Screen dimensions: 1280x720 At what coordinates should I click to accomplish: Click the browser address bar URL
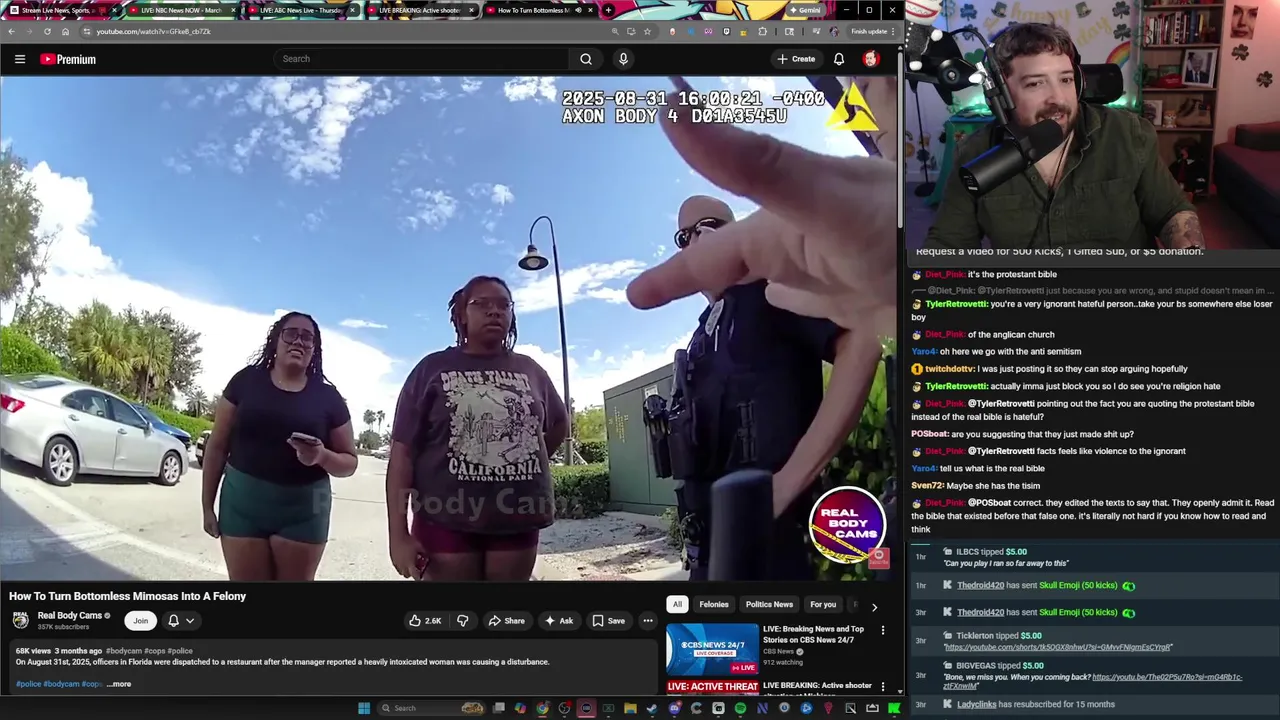[153, 31]
